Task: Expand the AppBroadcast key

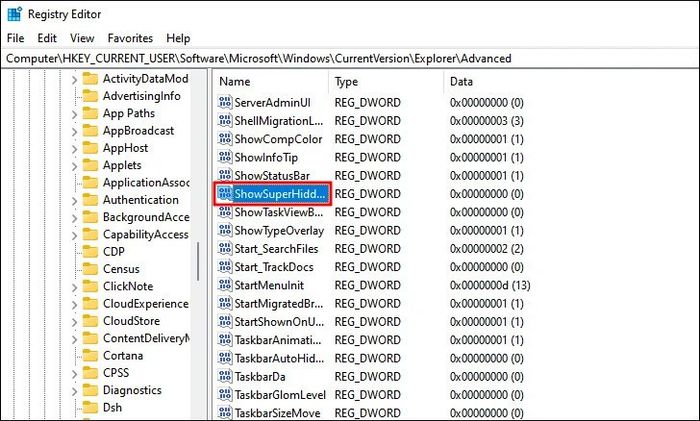Action: [75, 132]
